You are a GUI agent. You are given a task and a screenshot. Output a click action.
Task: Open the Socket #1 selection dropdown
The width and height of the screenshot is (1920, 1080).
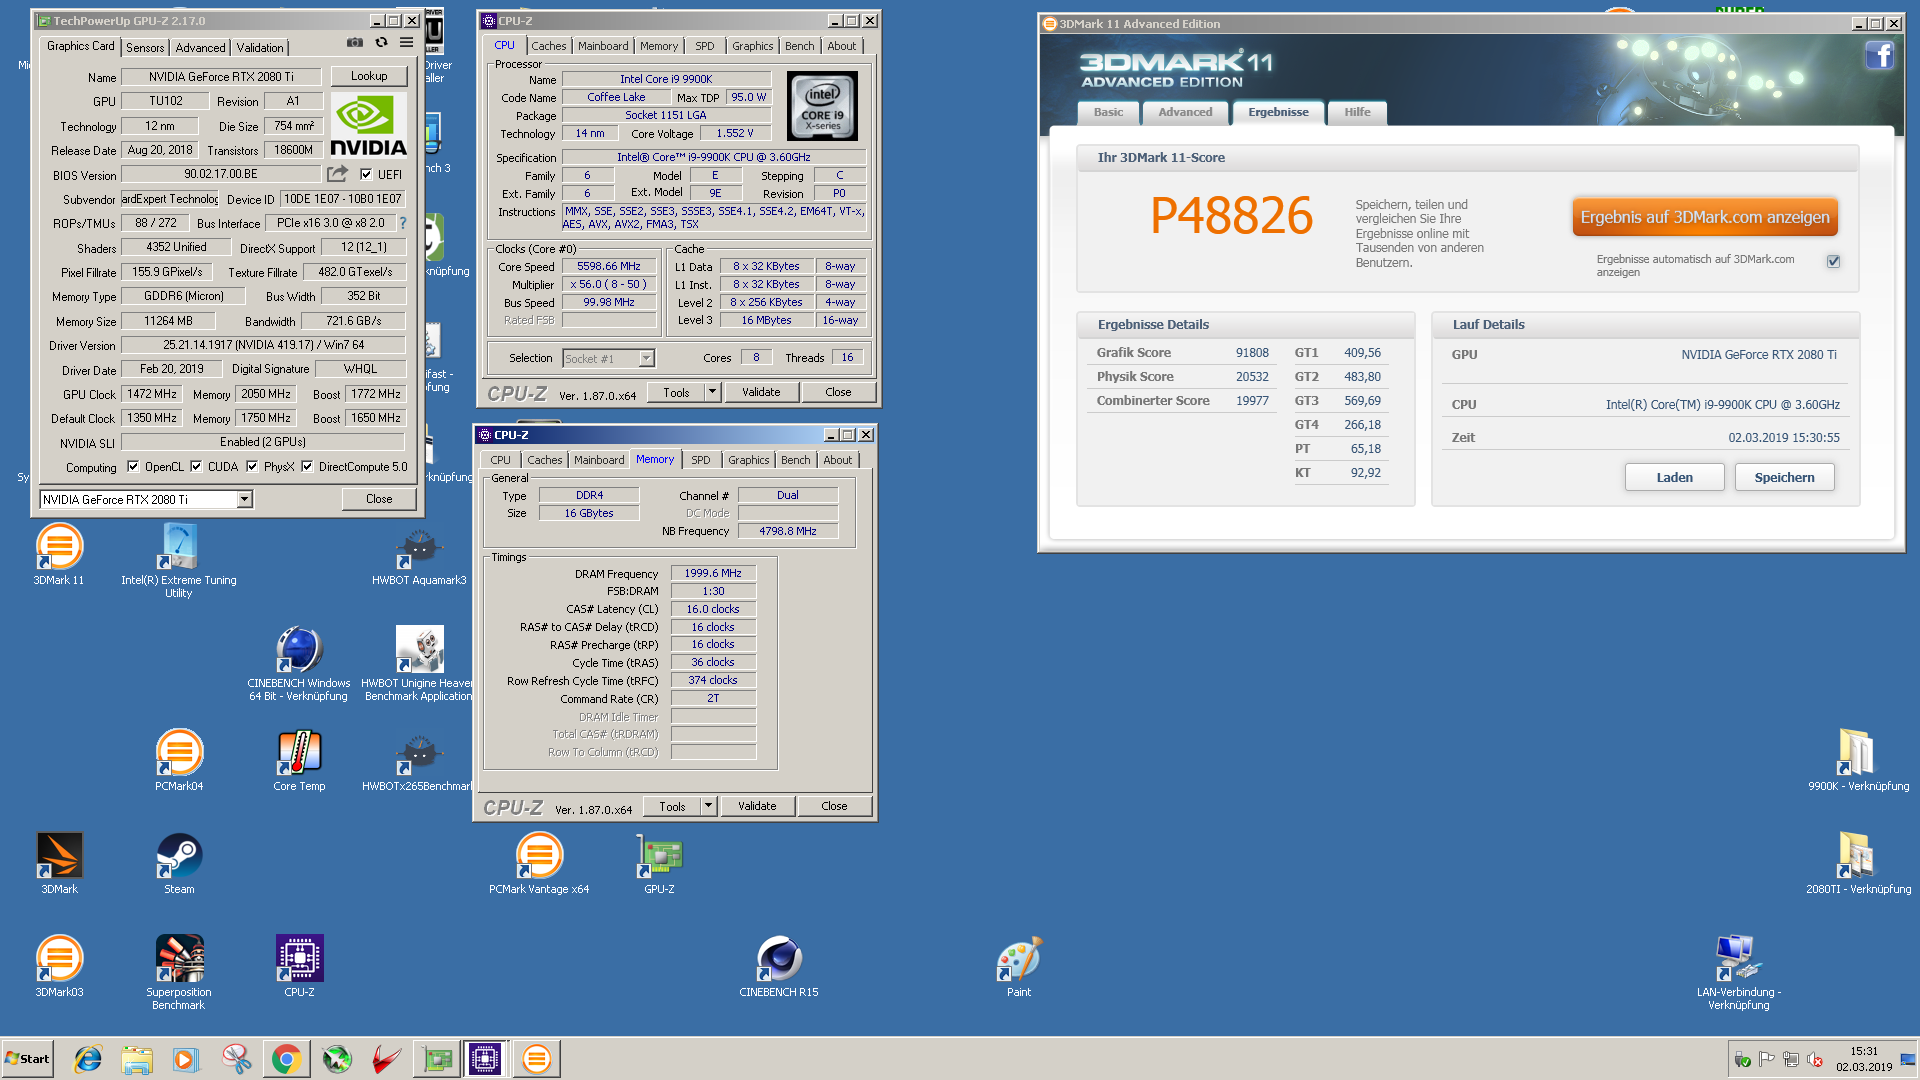tap(646, 358)
